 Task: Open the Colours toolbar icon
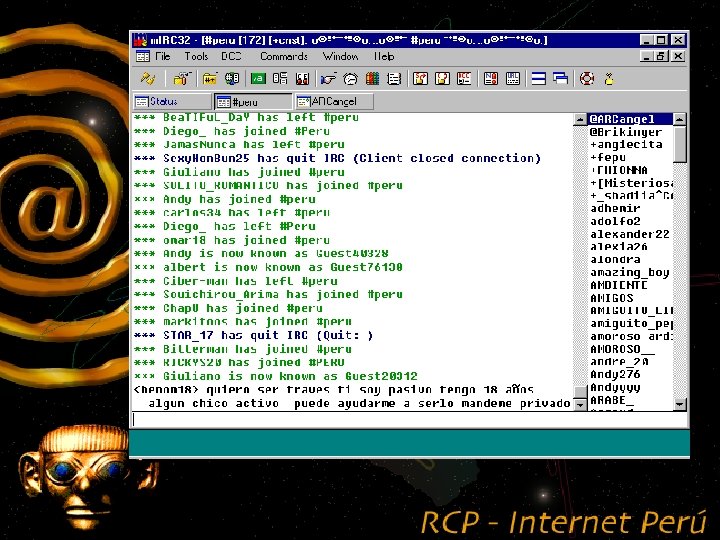[372, 79]
